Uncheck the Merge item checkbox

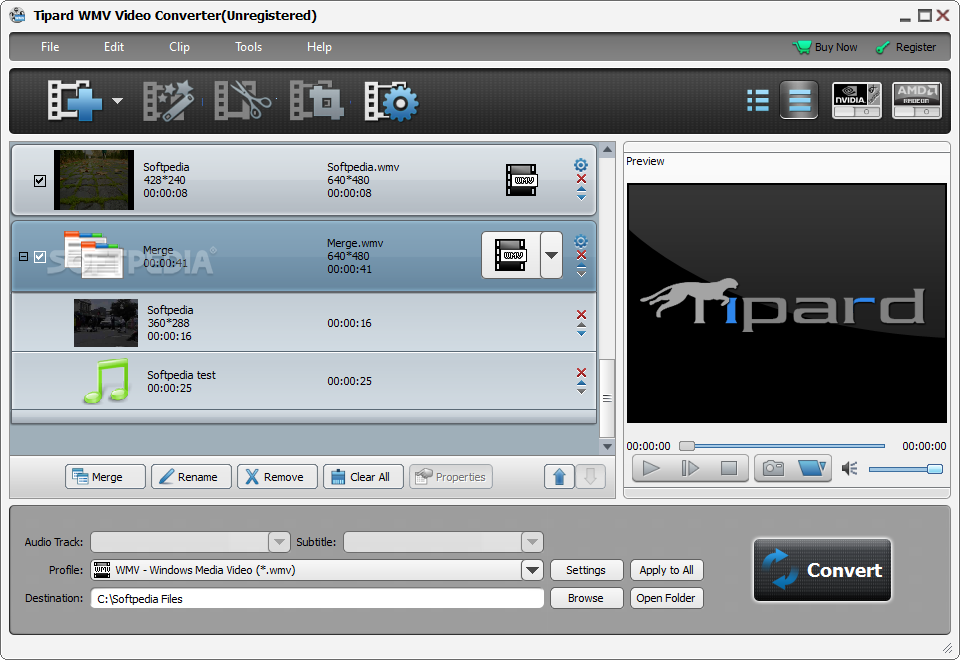(x=40, y=257)
